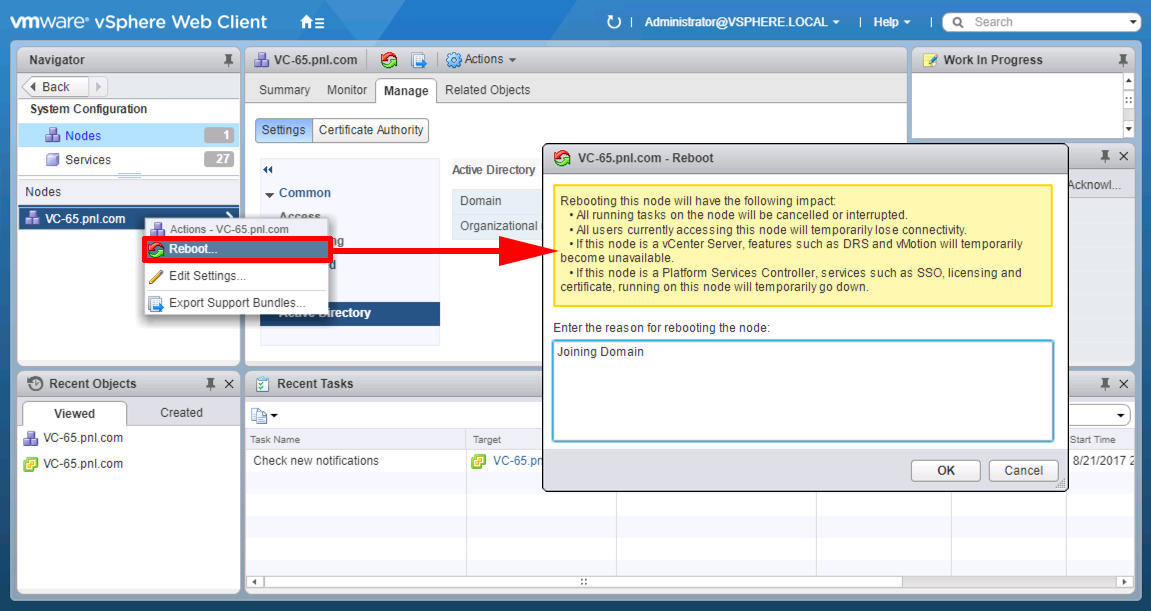1151x611 pixels.
Task: Switch to the Summary tab
Action: pyautogui.click(x=284, y=90)
